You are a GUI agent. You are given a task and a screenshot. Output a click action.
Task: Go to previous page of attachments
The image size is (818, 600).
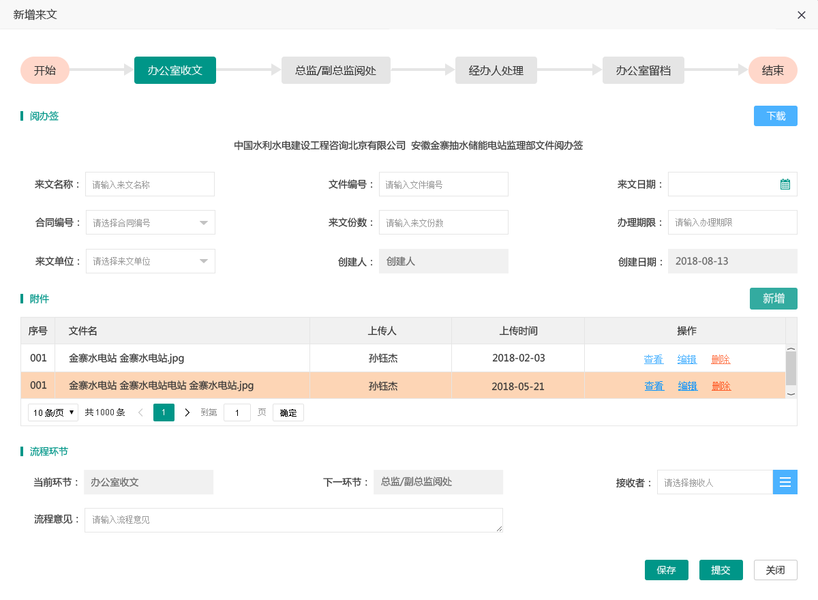pyautogui.click(x=141, y=412)
